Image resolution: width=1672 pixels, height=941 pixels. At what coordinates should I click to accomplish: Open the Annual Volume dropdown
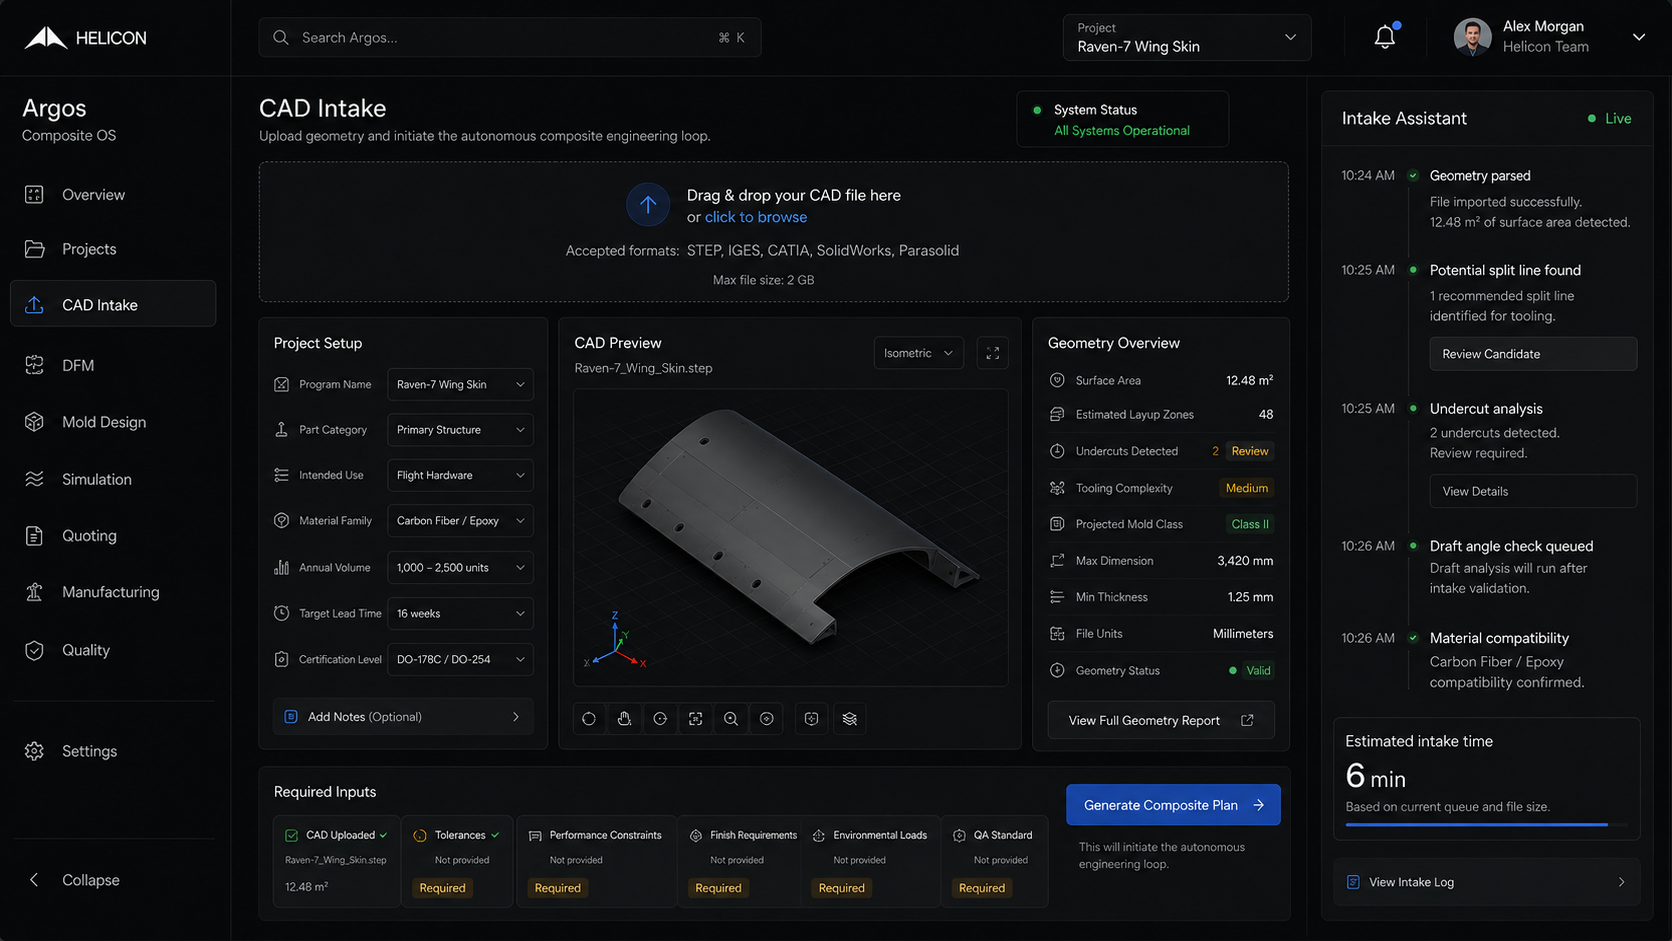click(460, 567)
